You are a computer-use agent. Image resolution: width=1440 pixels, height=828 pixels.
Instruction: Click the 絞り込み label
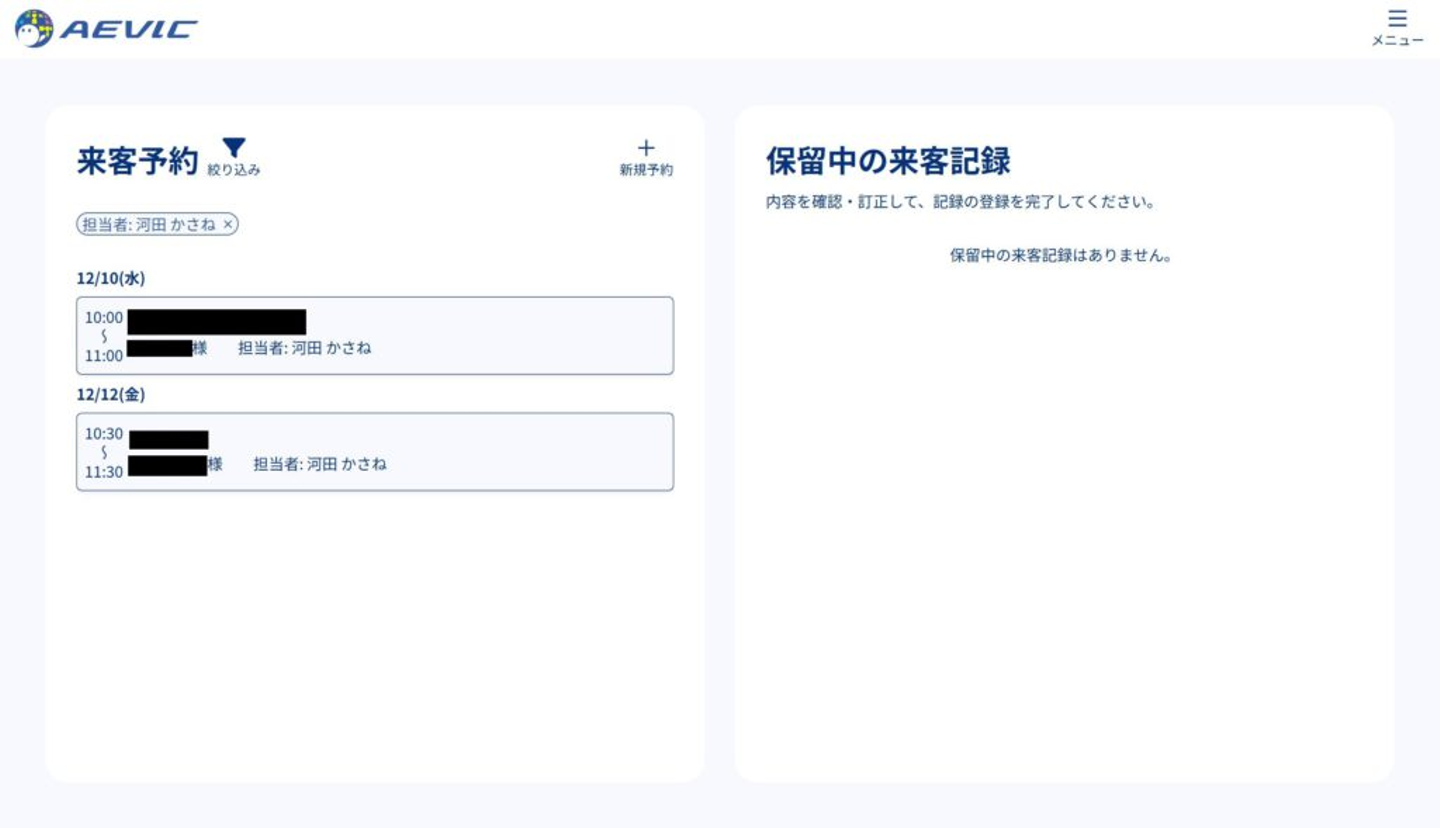coord(233,171)
